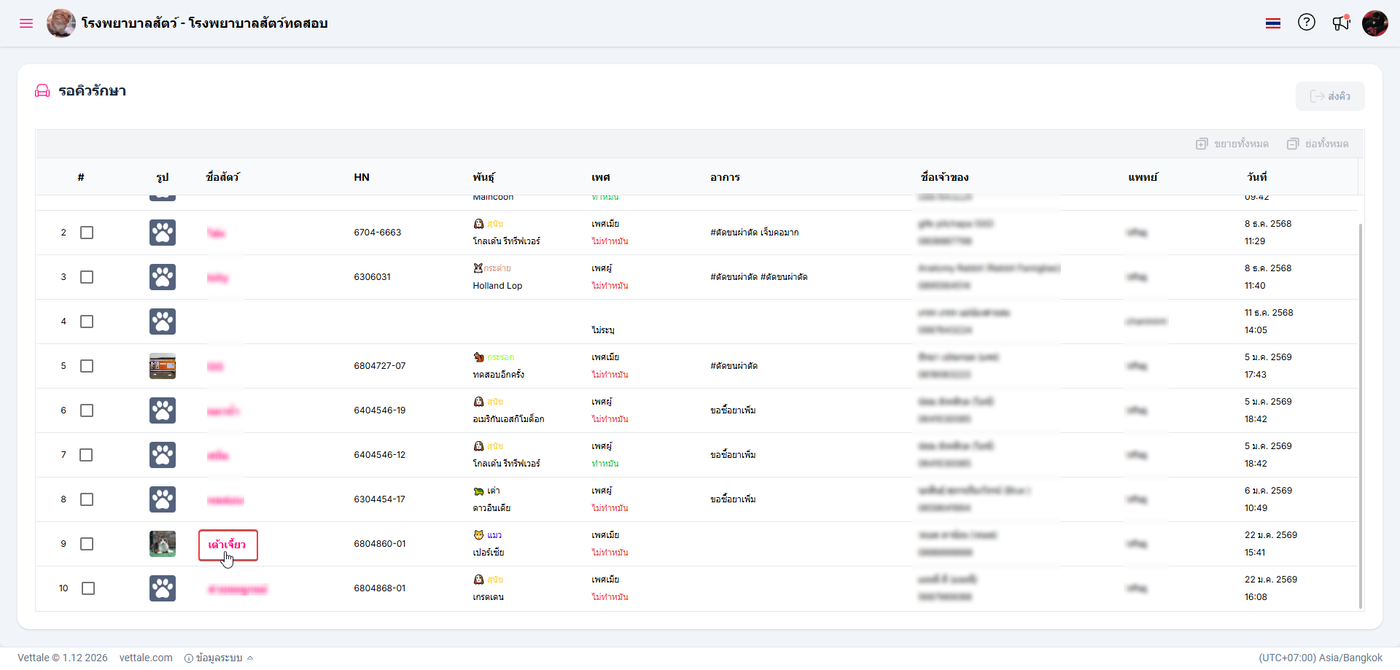This screenshot has height=670, width=1400.
Task: Tick the checkbox for row 6
Action: pos(87,410)
